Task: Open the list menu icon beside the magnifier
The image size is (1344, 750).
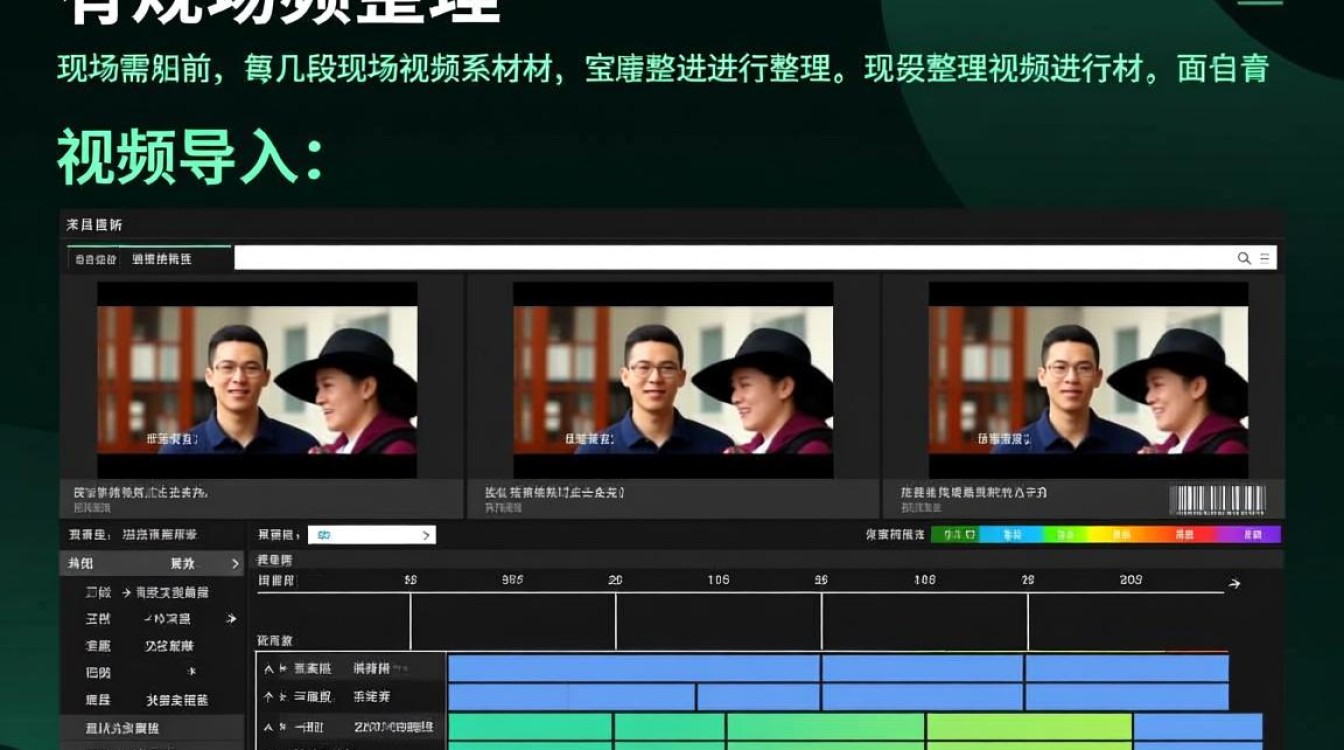Action: (1265, 258)
